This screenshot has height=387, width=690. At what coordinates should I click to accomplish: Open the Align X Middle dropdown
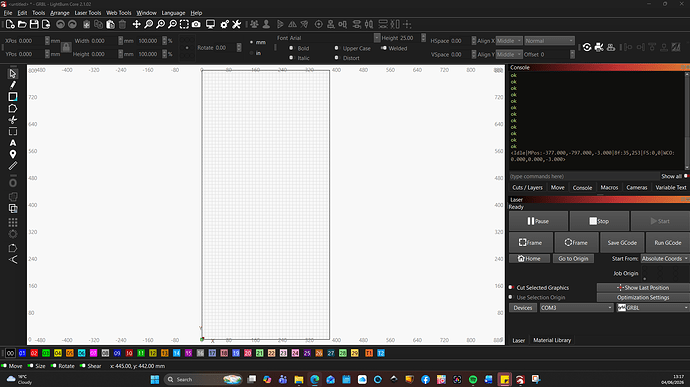pos(509,41)
